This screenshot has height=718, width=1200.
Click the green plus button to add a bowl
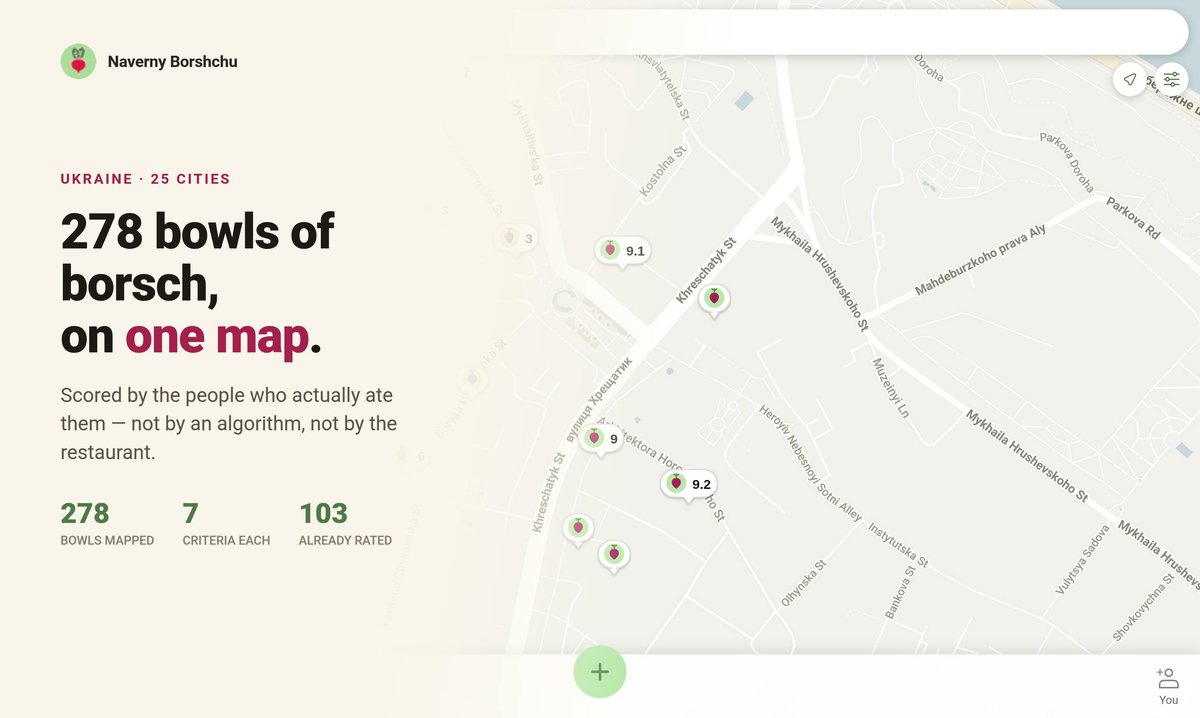click(x=600, y=672)
